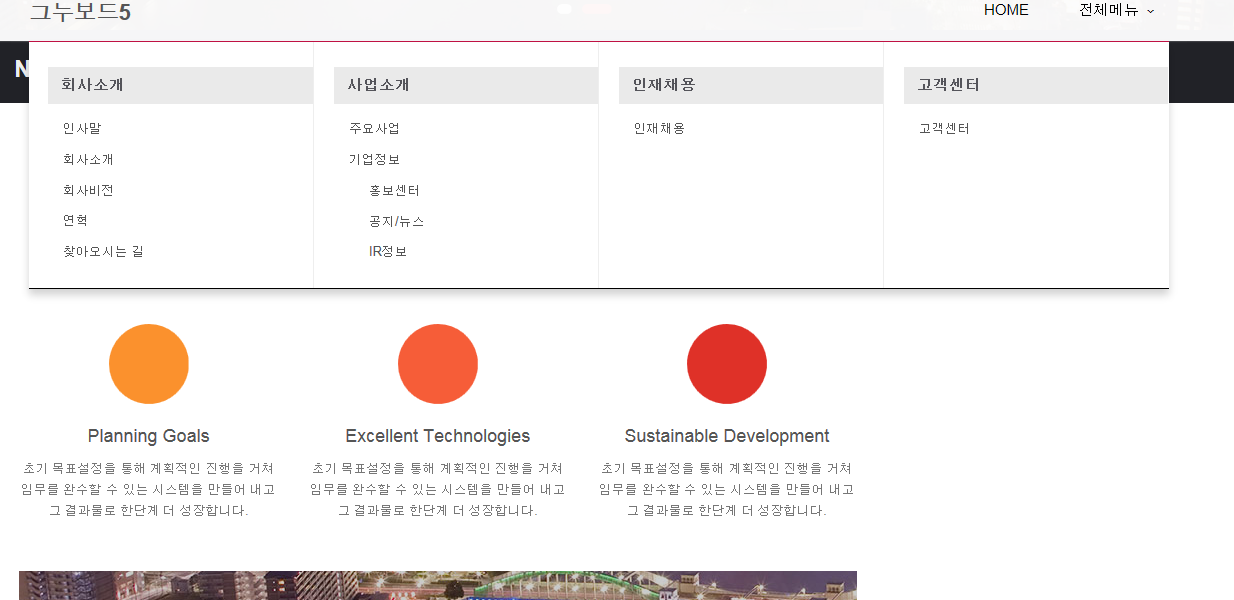Open the 회사비전 page link
1234x600 pixels.
pos(88,190)
